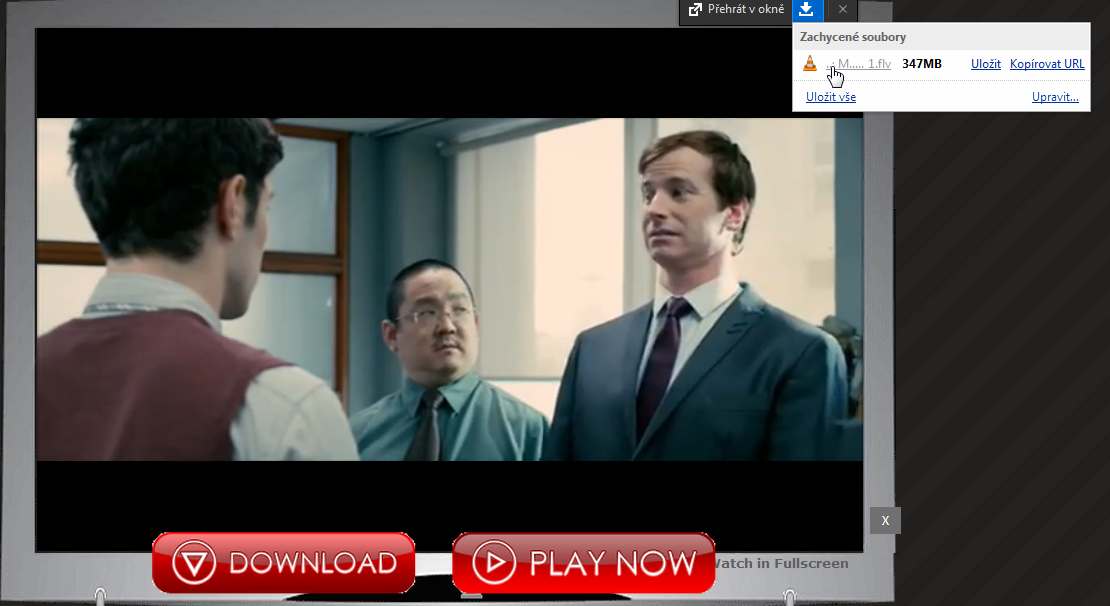Click Kopírovat URL link
Viewport: 1110px width, 606px height.
(x=1047, y=64)
